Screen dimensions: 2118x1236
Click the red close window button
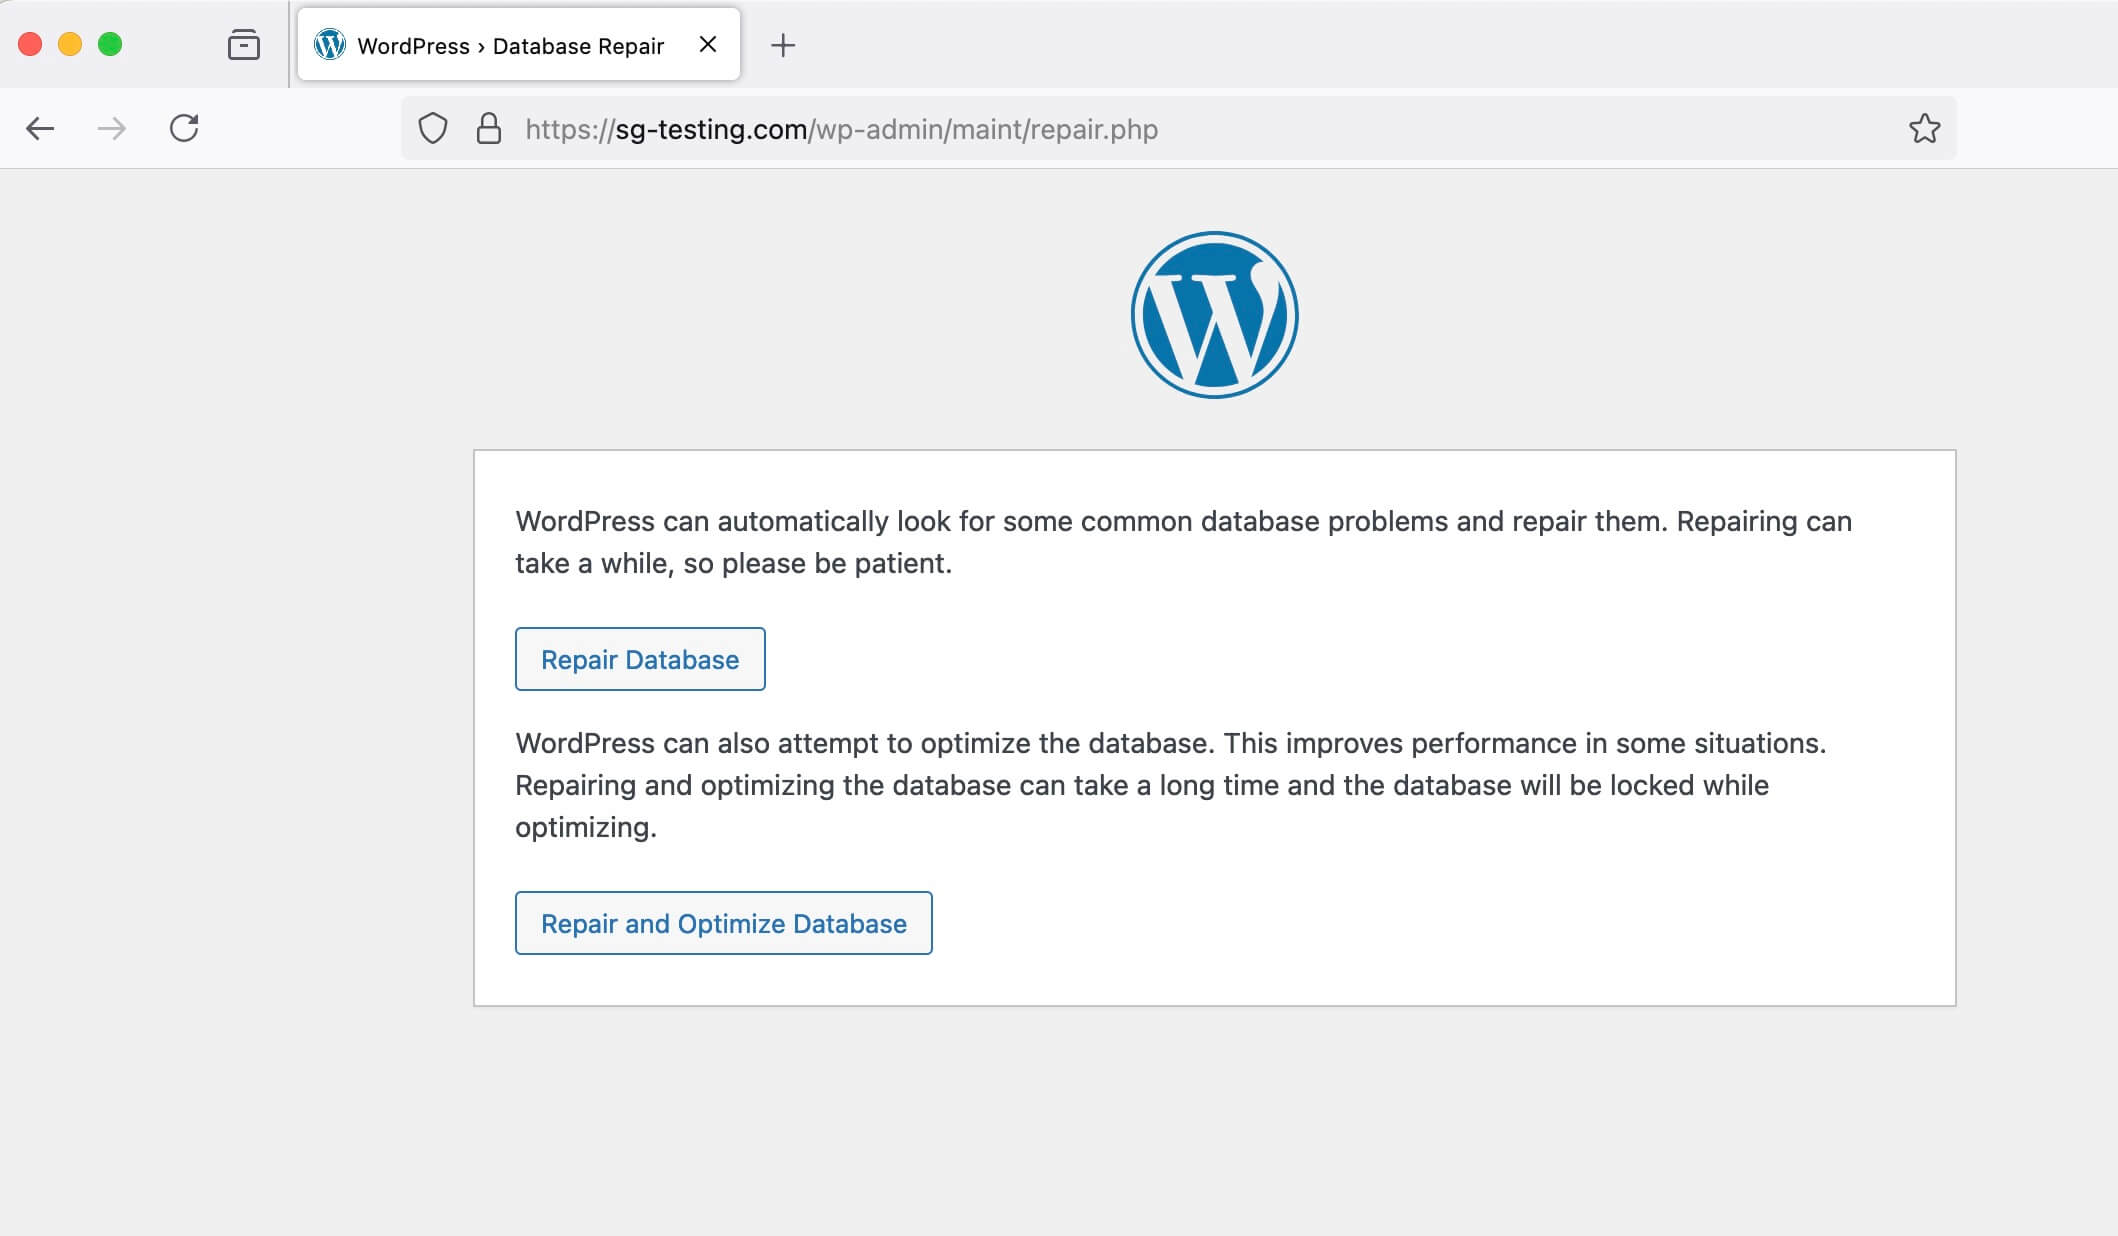coord(30,44)
